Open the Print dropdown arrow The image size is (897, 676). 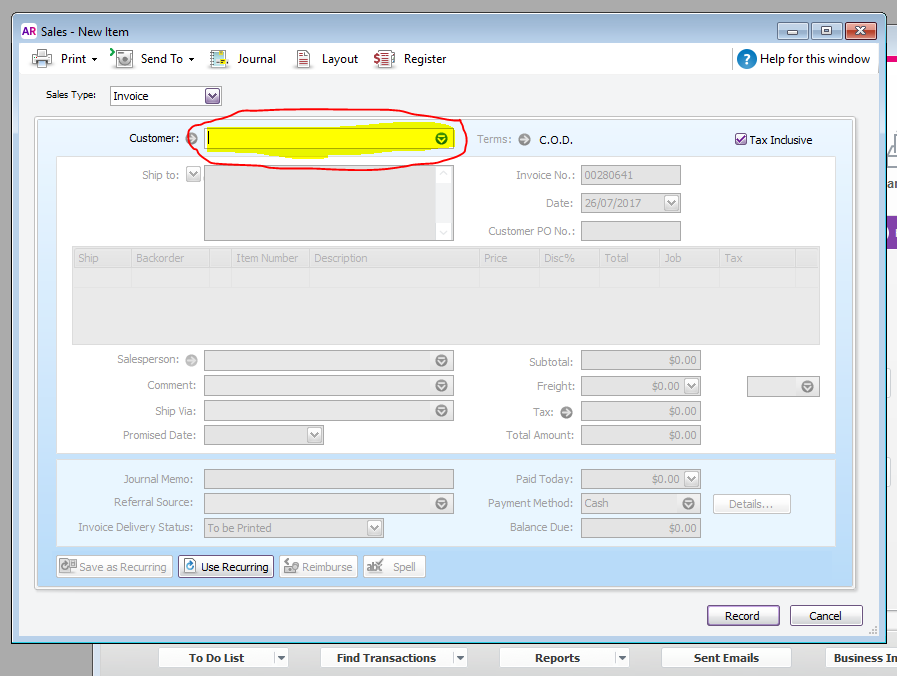(94, 59)
